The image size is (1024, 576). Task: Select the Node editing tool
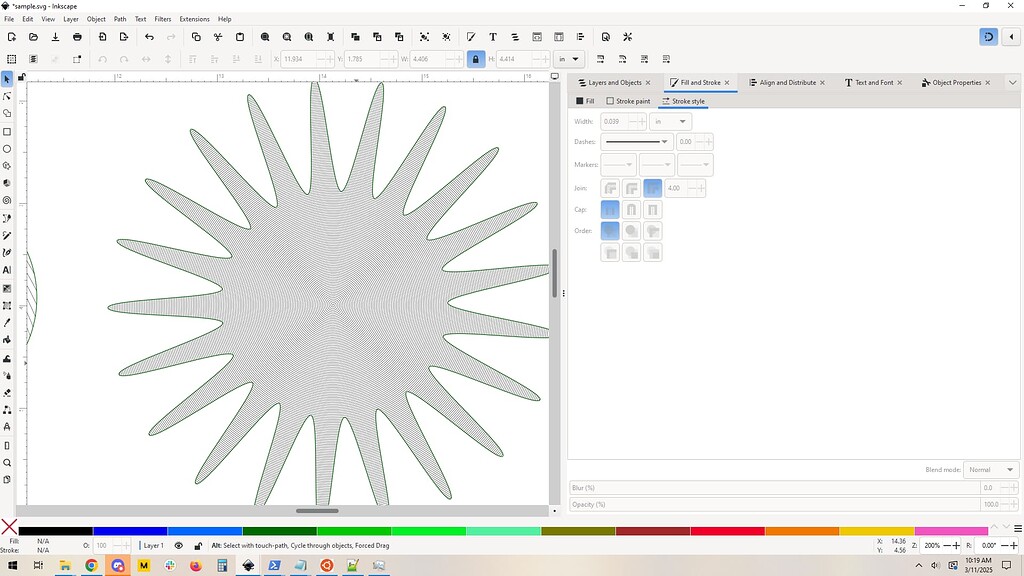pyautogui.click(x=7, y=97)
